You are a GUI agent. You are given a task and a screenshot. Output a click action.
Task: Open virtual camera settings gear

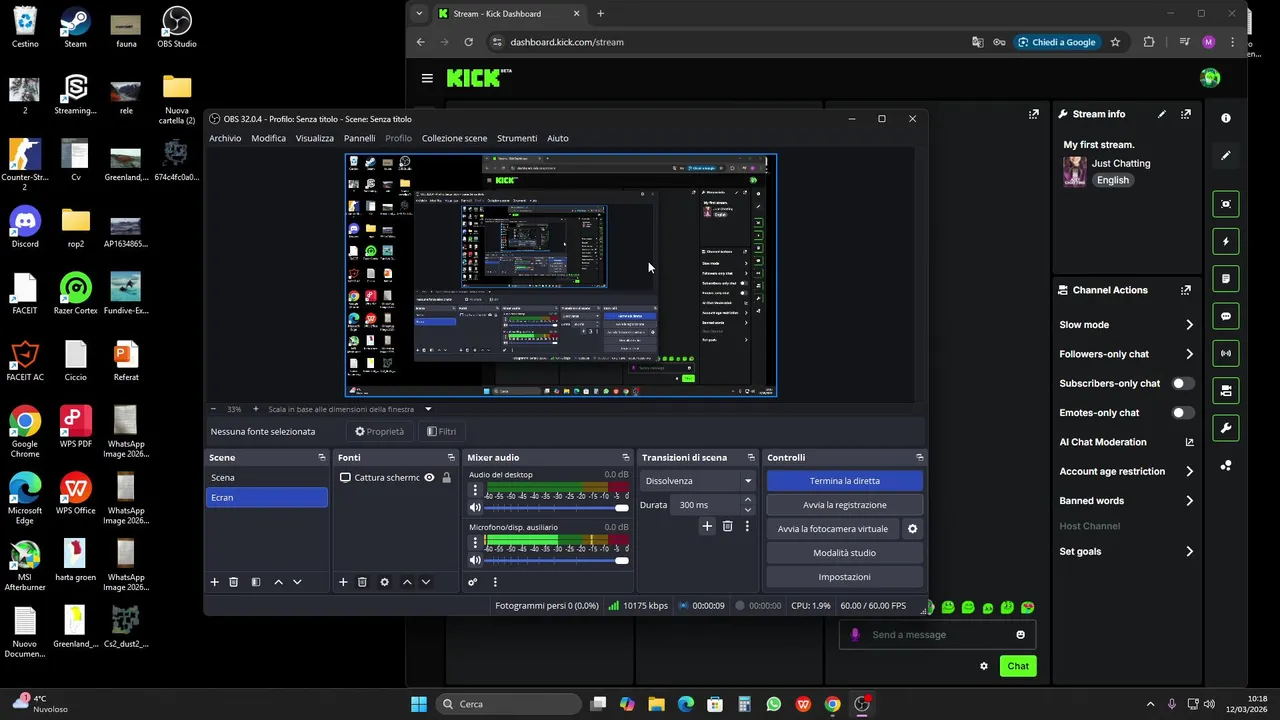click(912, 529)
